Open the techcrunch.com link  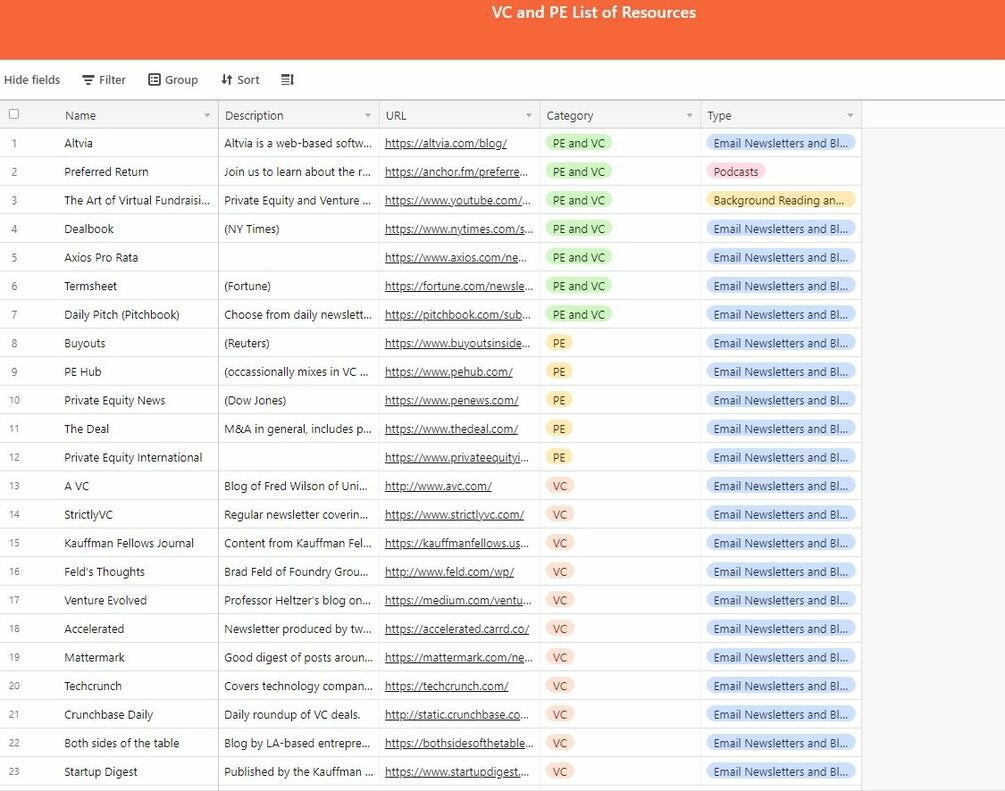point(447,686)
